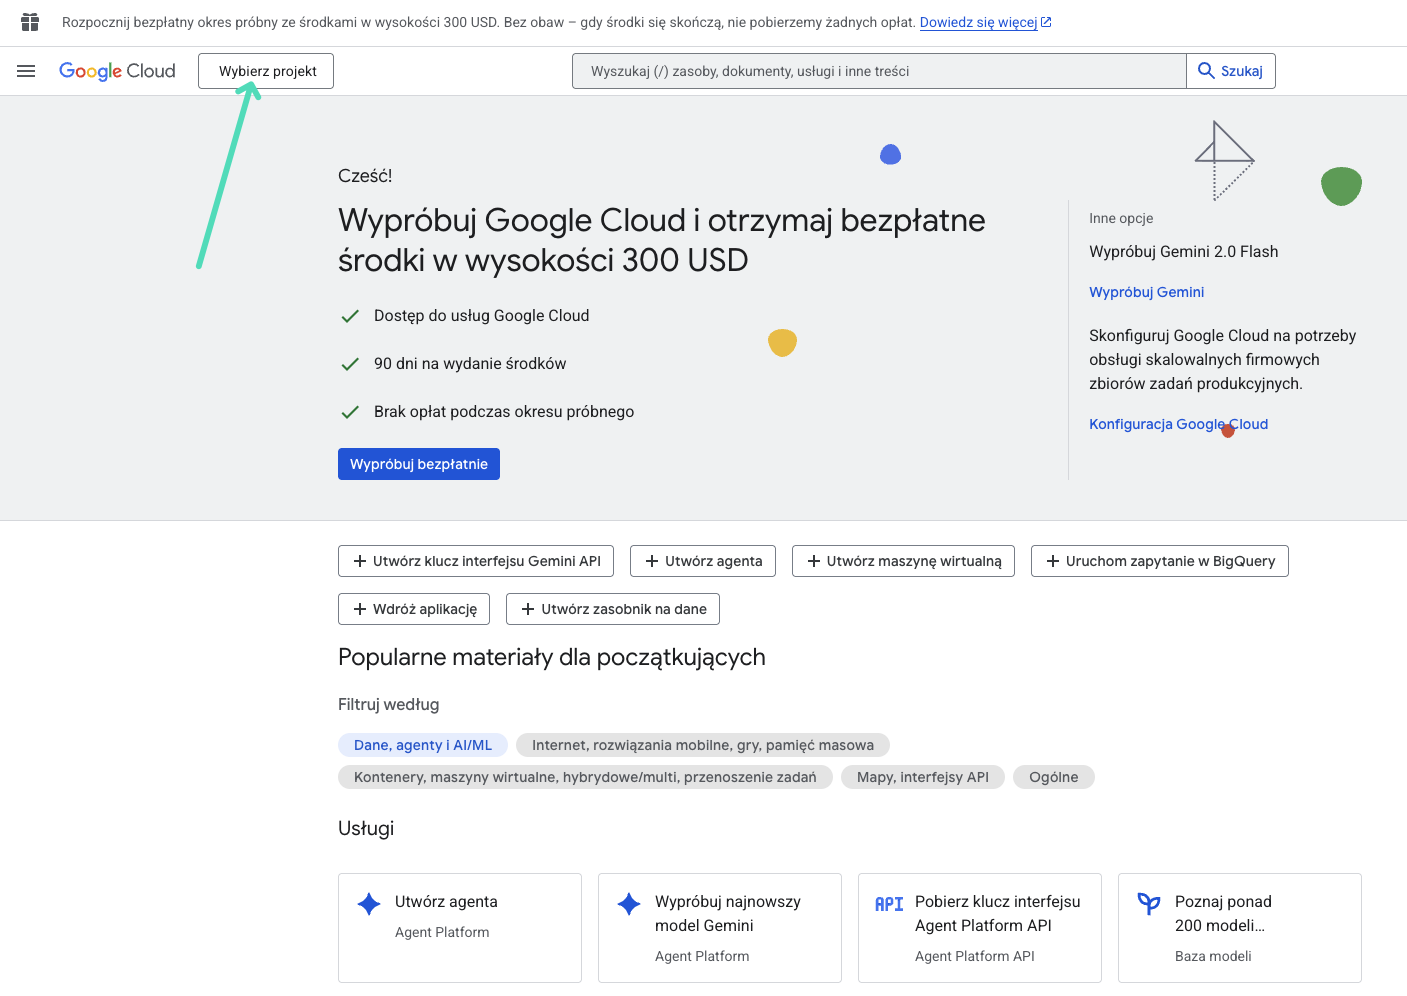Click Uruchom zapytanie w BigQuery button
The width and height of the screenshot is (1407, 996).
pyautogui.click(x=1160, y=561)
